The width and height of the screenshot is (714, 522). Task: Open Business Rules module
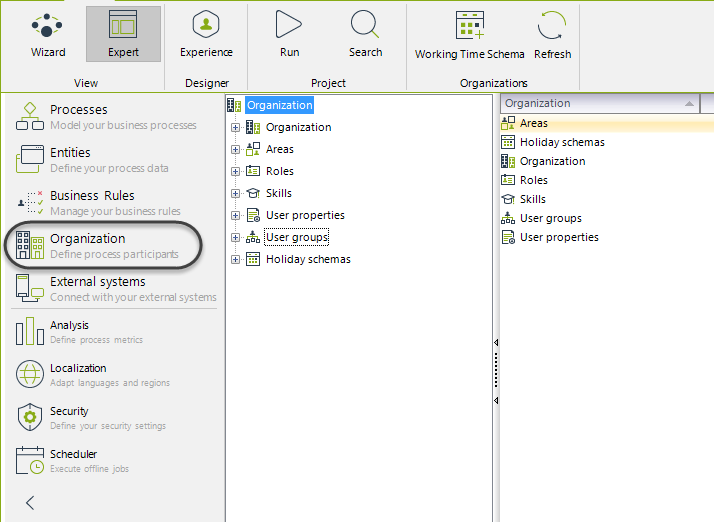tap(99, 203)
